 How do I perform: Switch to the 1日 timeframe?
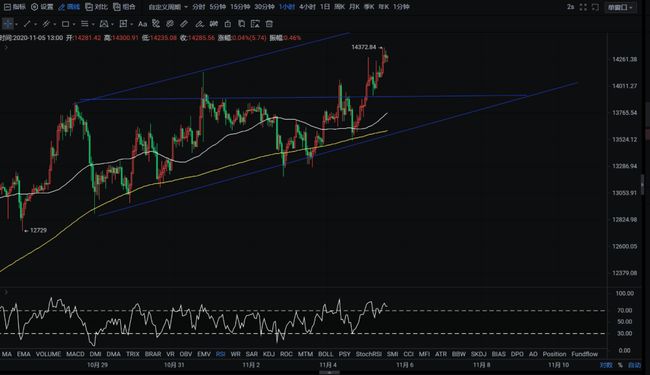pos(325,7)
